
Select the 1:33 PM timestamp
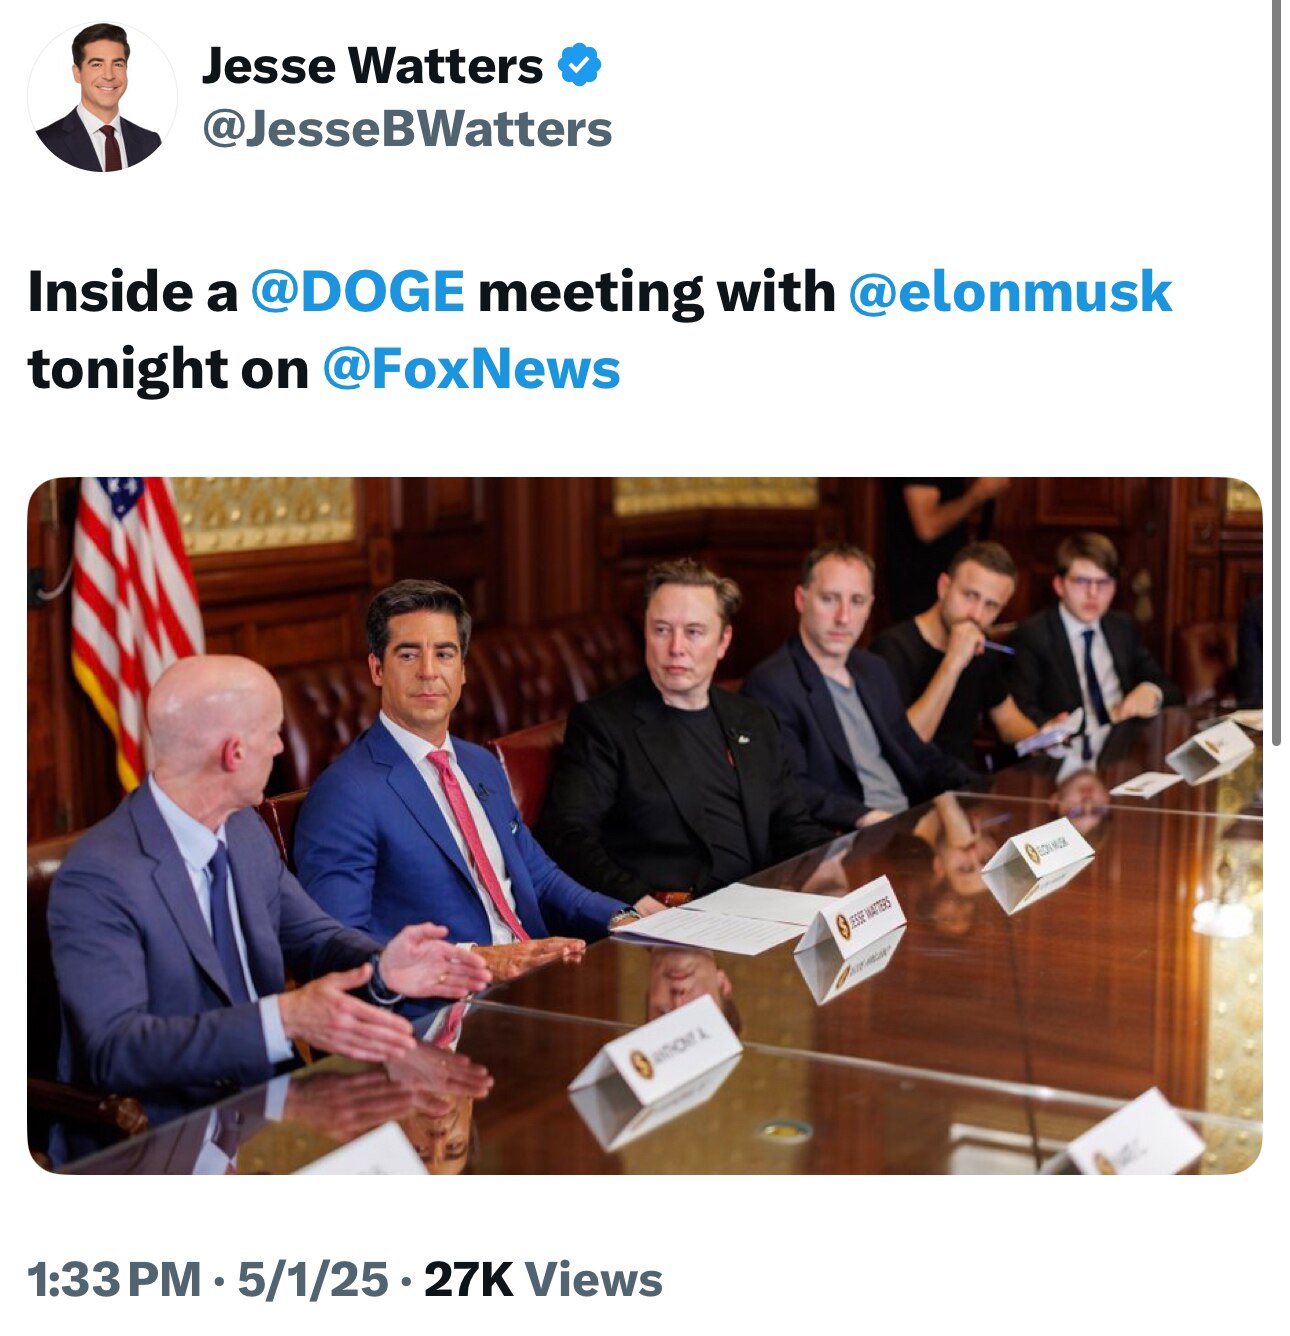click(114, 1280)
